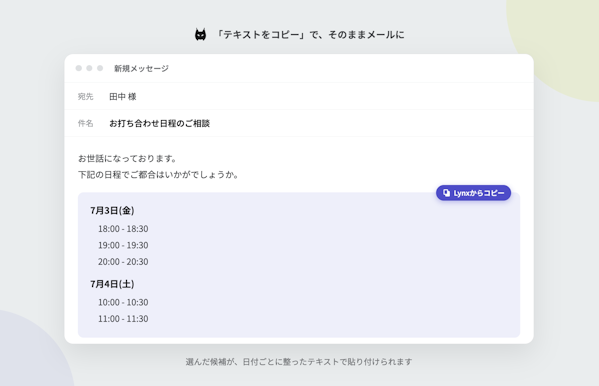Click the middle gray window control dot
The width and height of the screenshot is (599, 386).
[89, 68]
